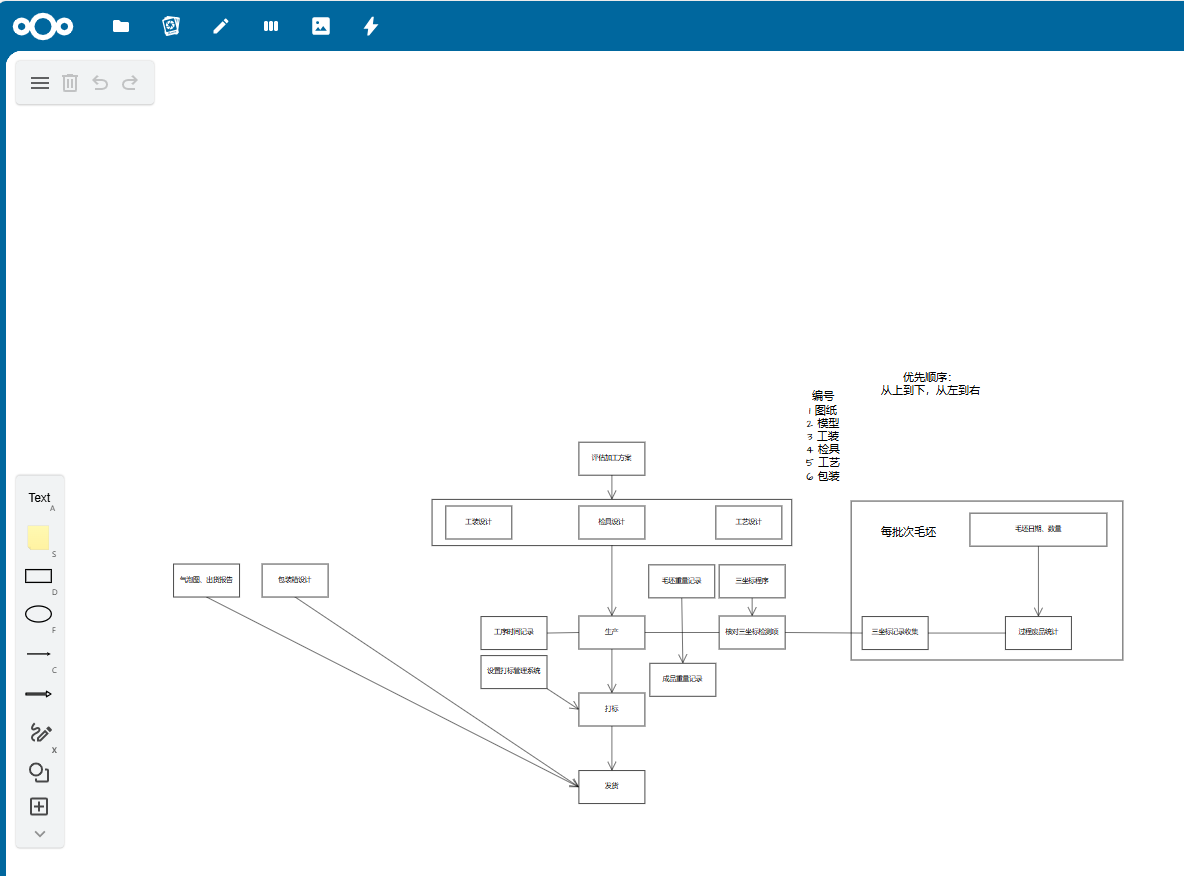
Task: Select the shapes library tool
Action: [x=39, y=772]
